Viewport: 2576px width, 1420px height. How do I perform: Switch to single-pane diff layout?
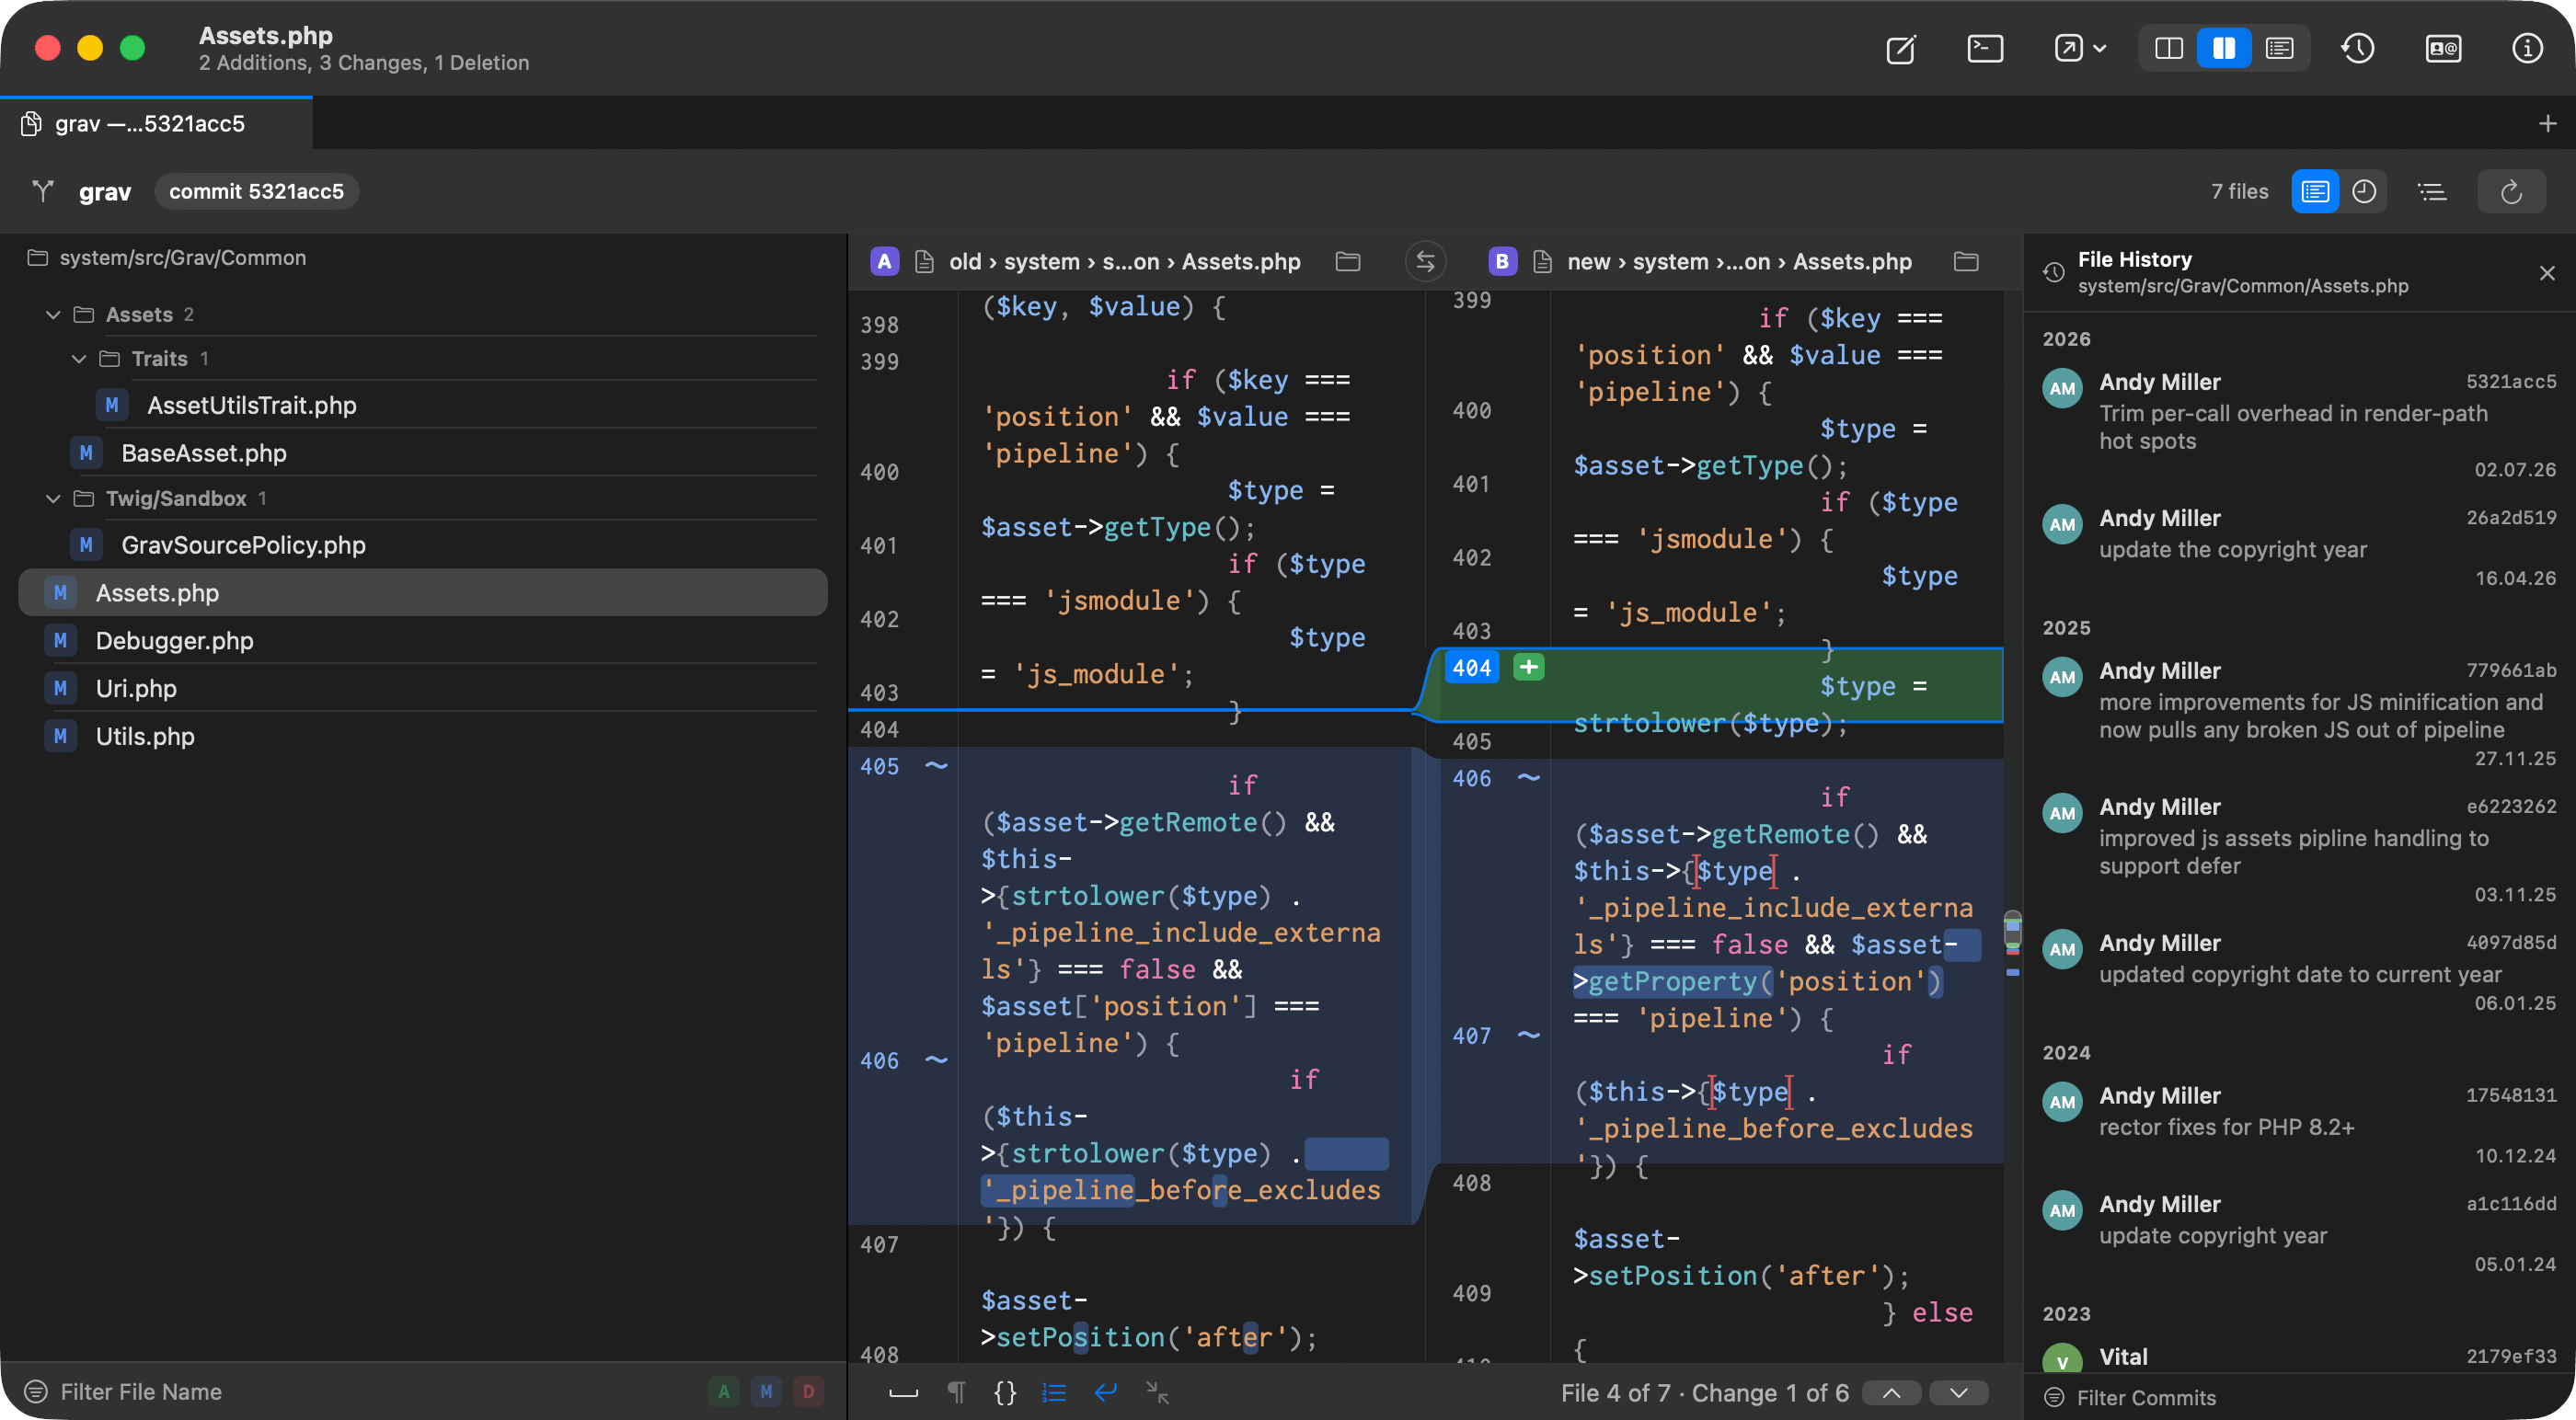point(2168,49)
